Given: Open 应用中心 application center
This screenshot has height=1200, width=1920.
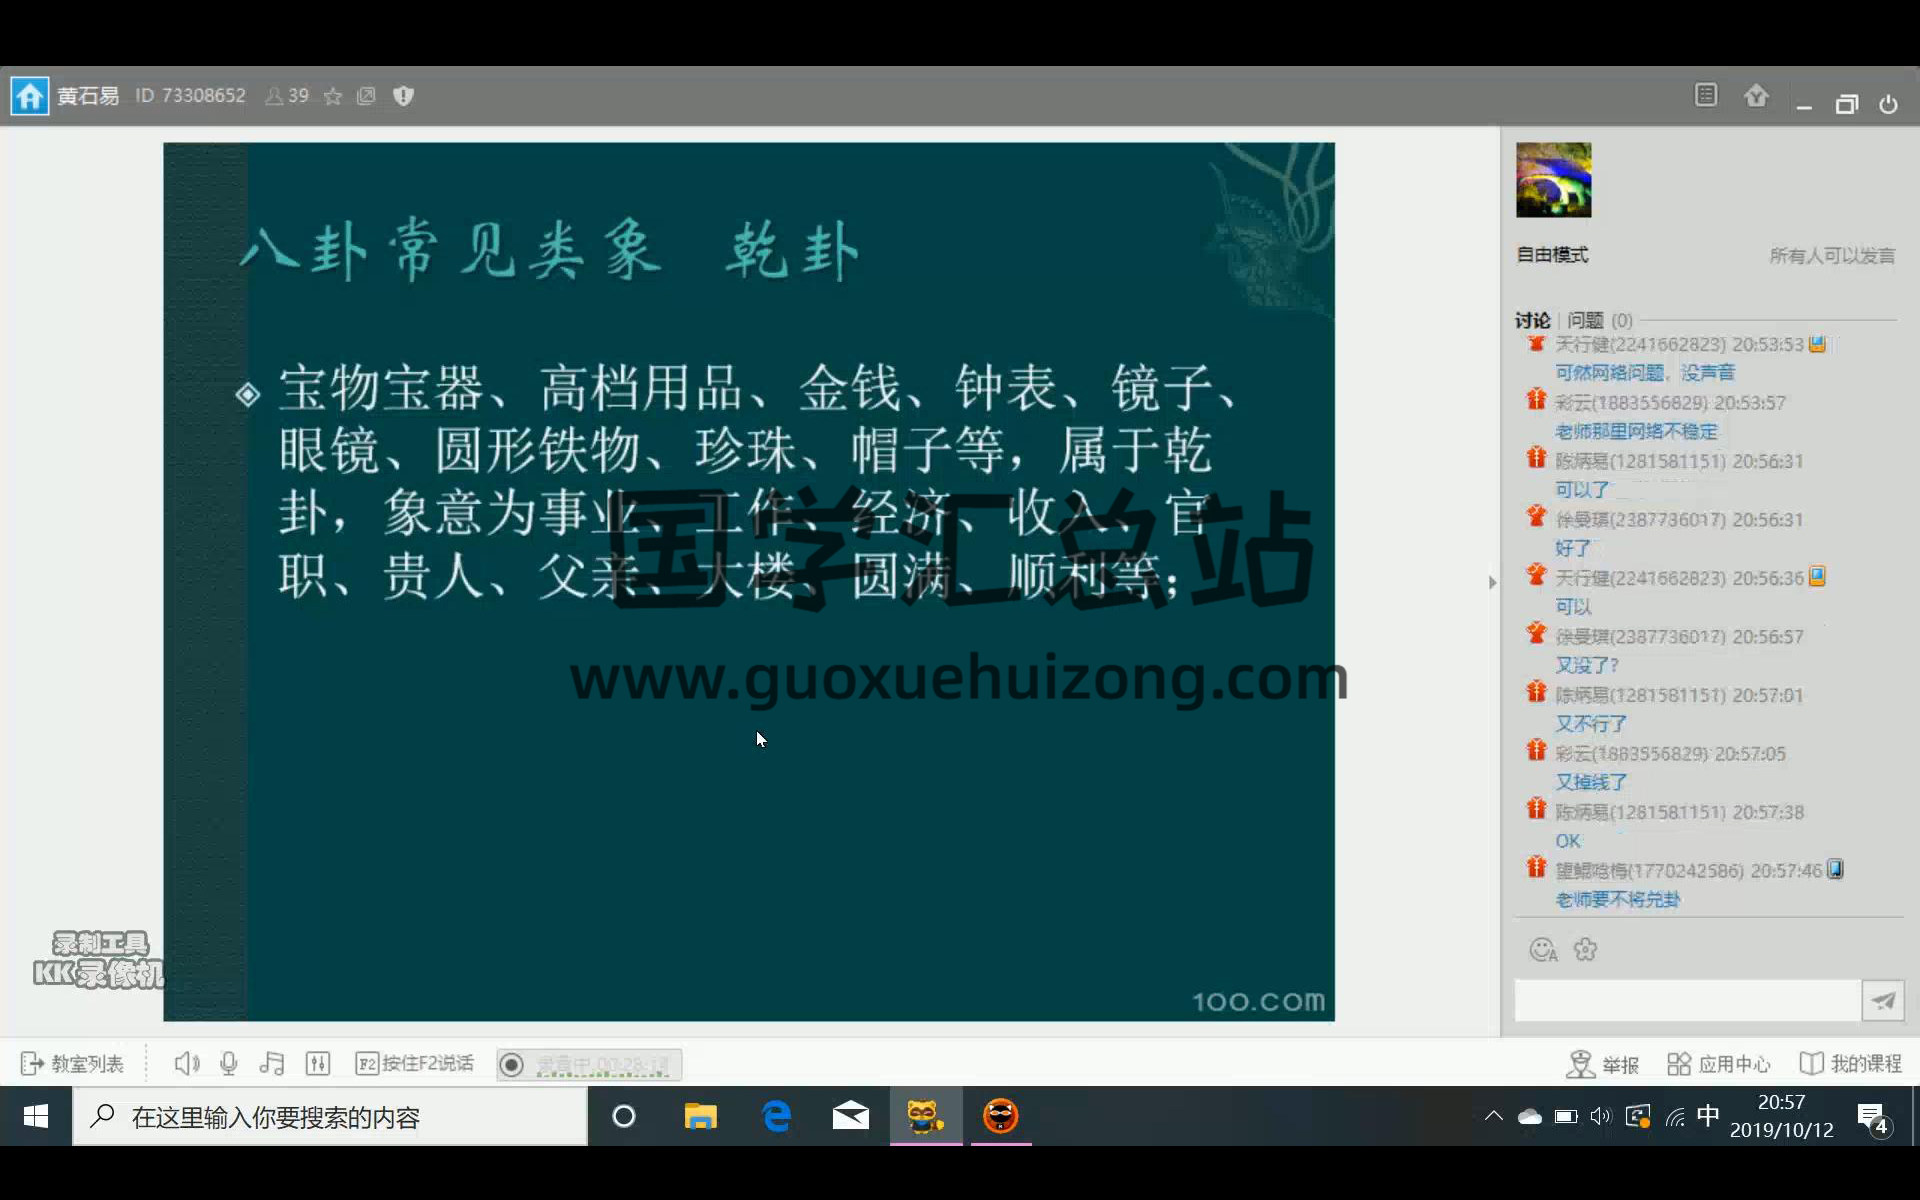Looking at the screenshot, I should click(1719, 1064).
